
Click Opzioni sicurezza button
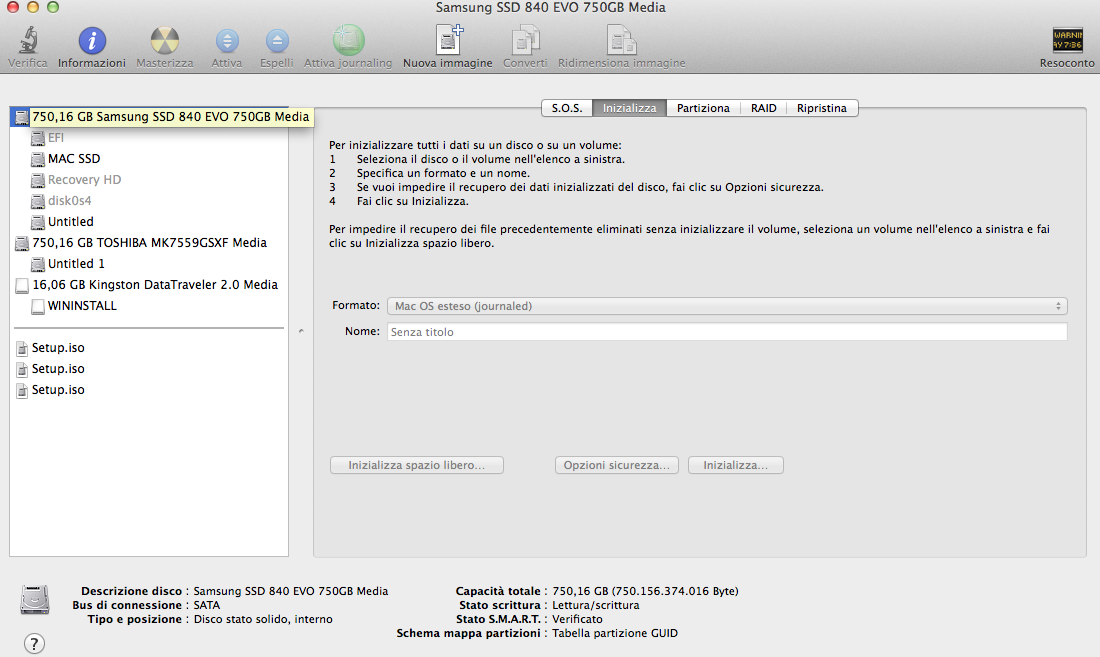point(617,466)
